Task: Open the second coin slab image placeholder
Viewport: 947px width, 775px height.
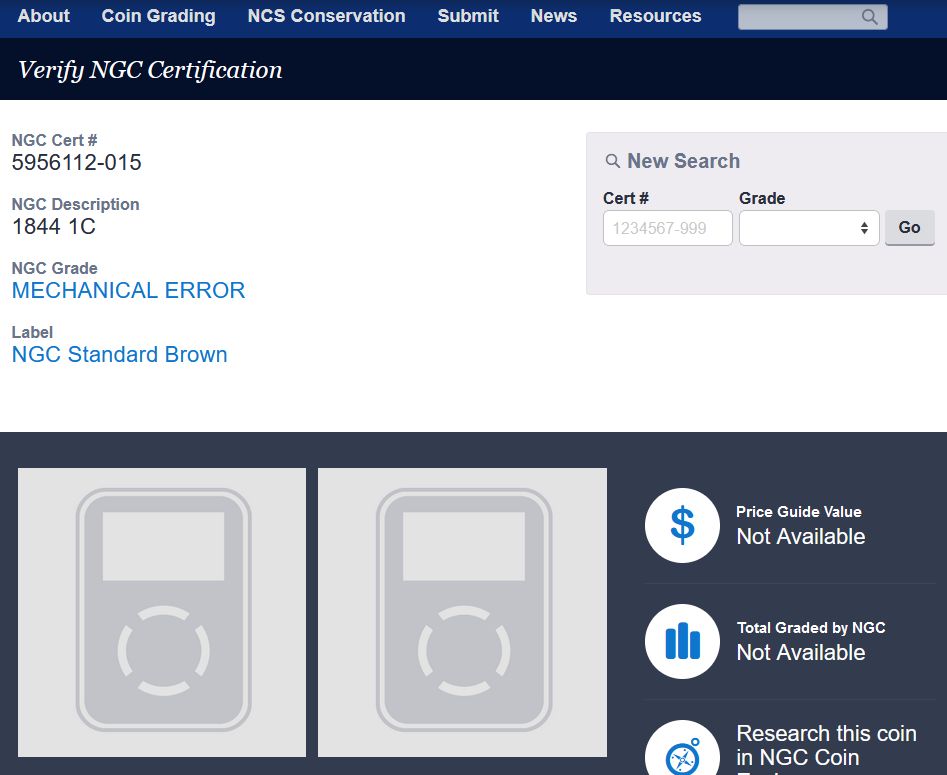Action: (x=462, y=612)
